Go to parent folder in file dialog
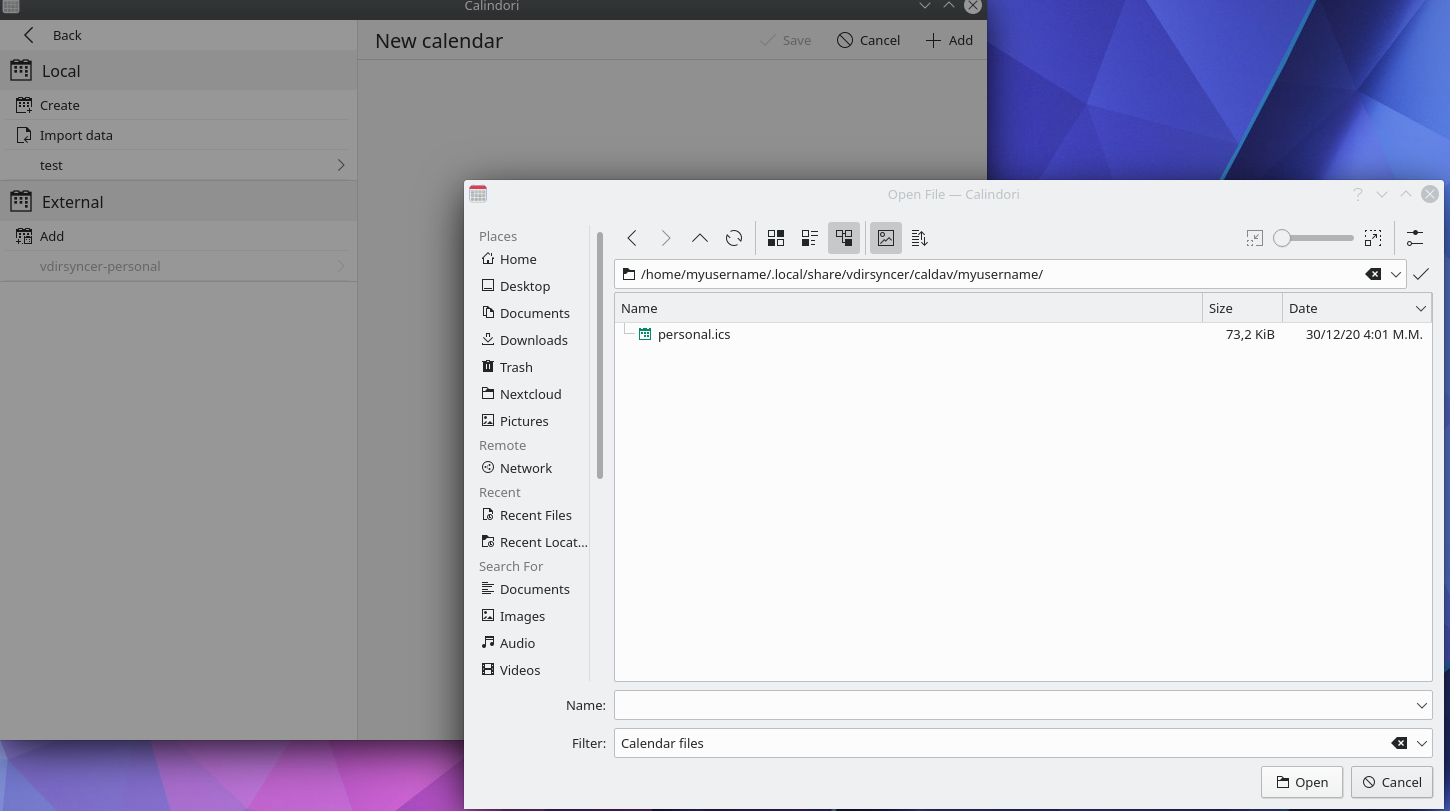Image resolution: width=1450 pixels, height=811 pixels. 700,238
